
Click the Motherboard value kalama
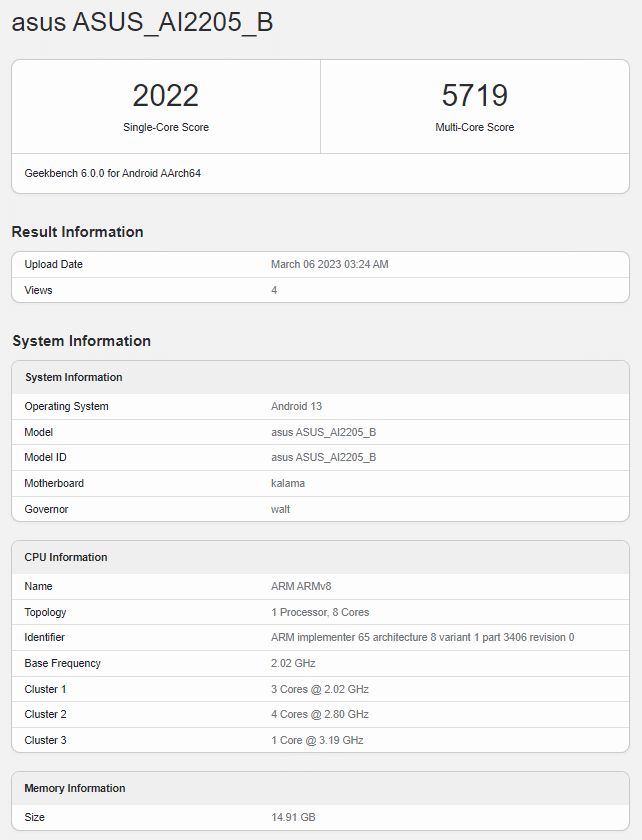point(288,483)
